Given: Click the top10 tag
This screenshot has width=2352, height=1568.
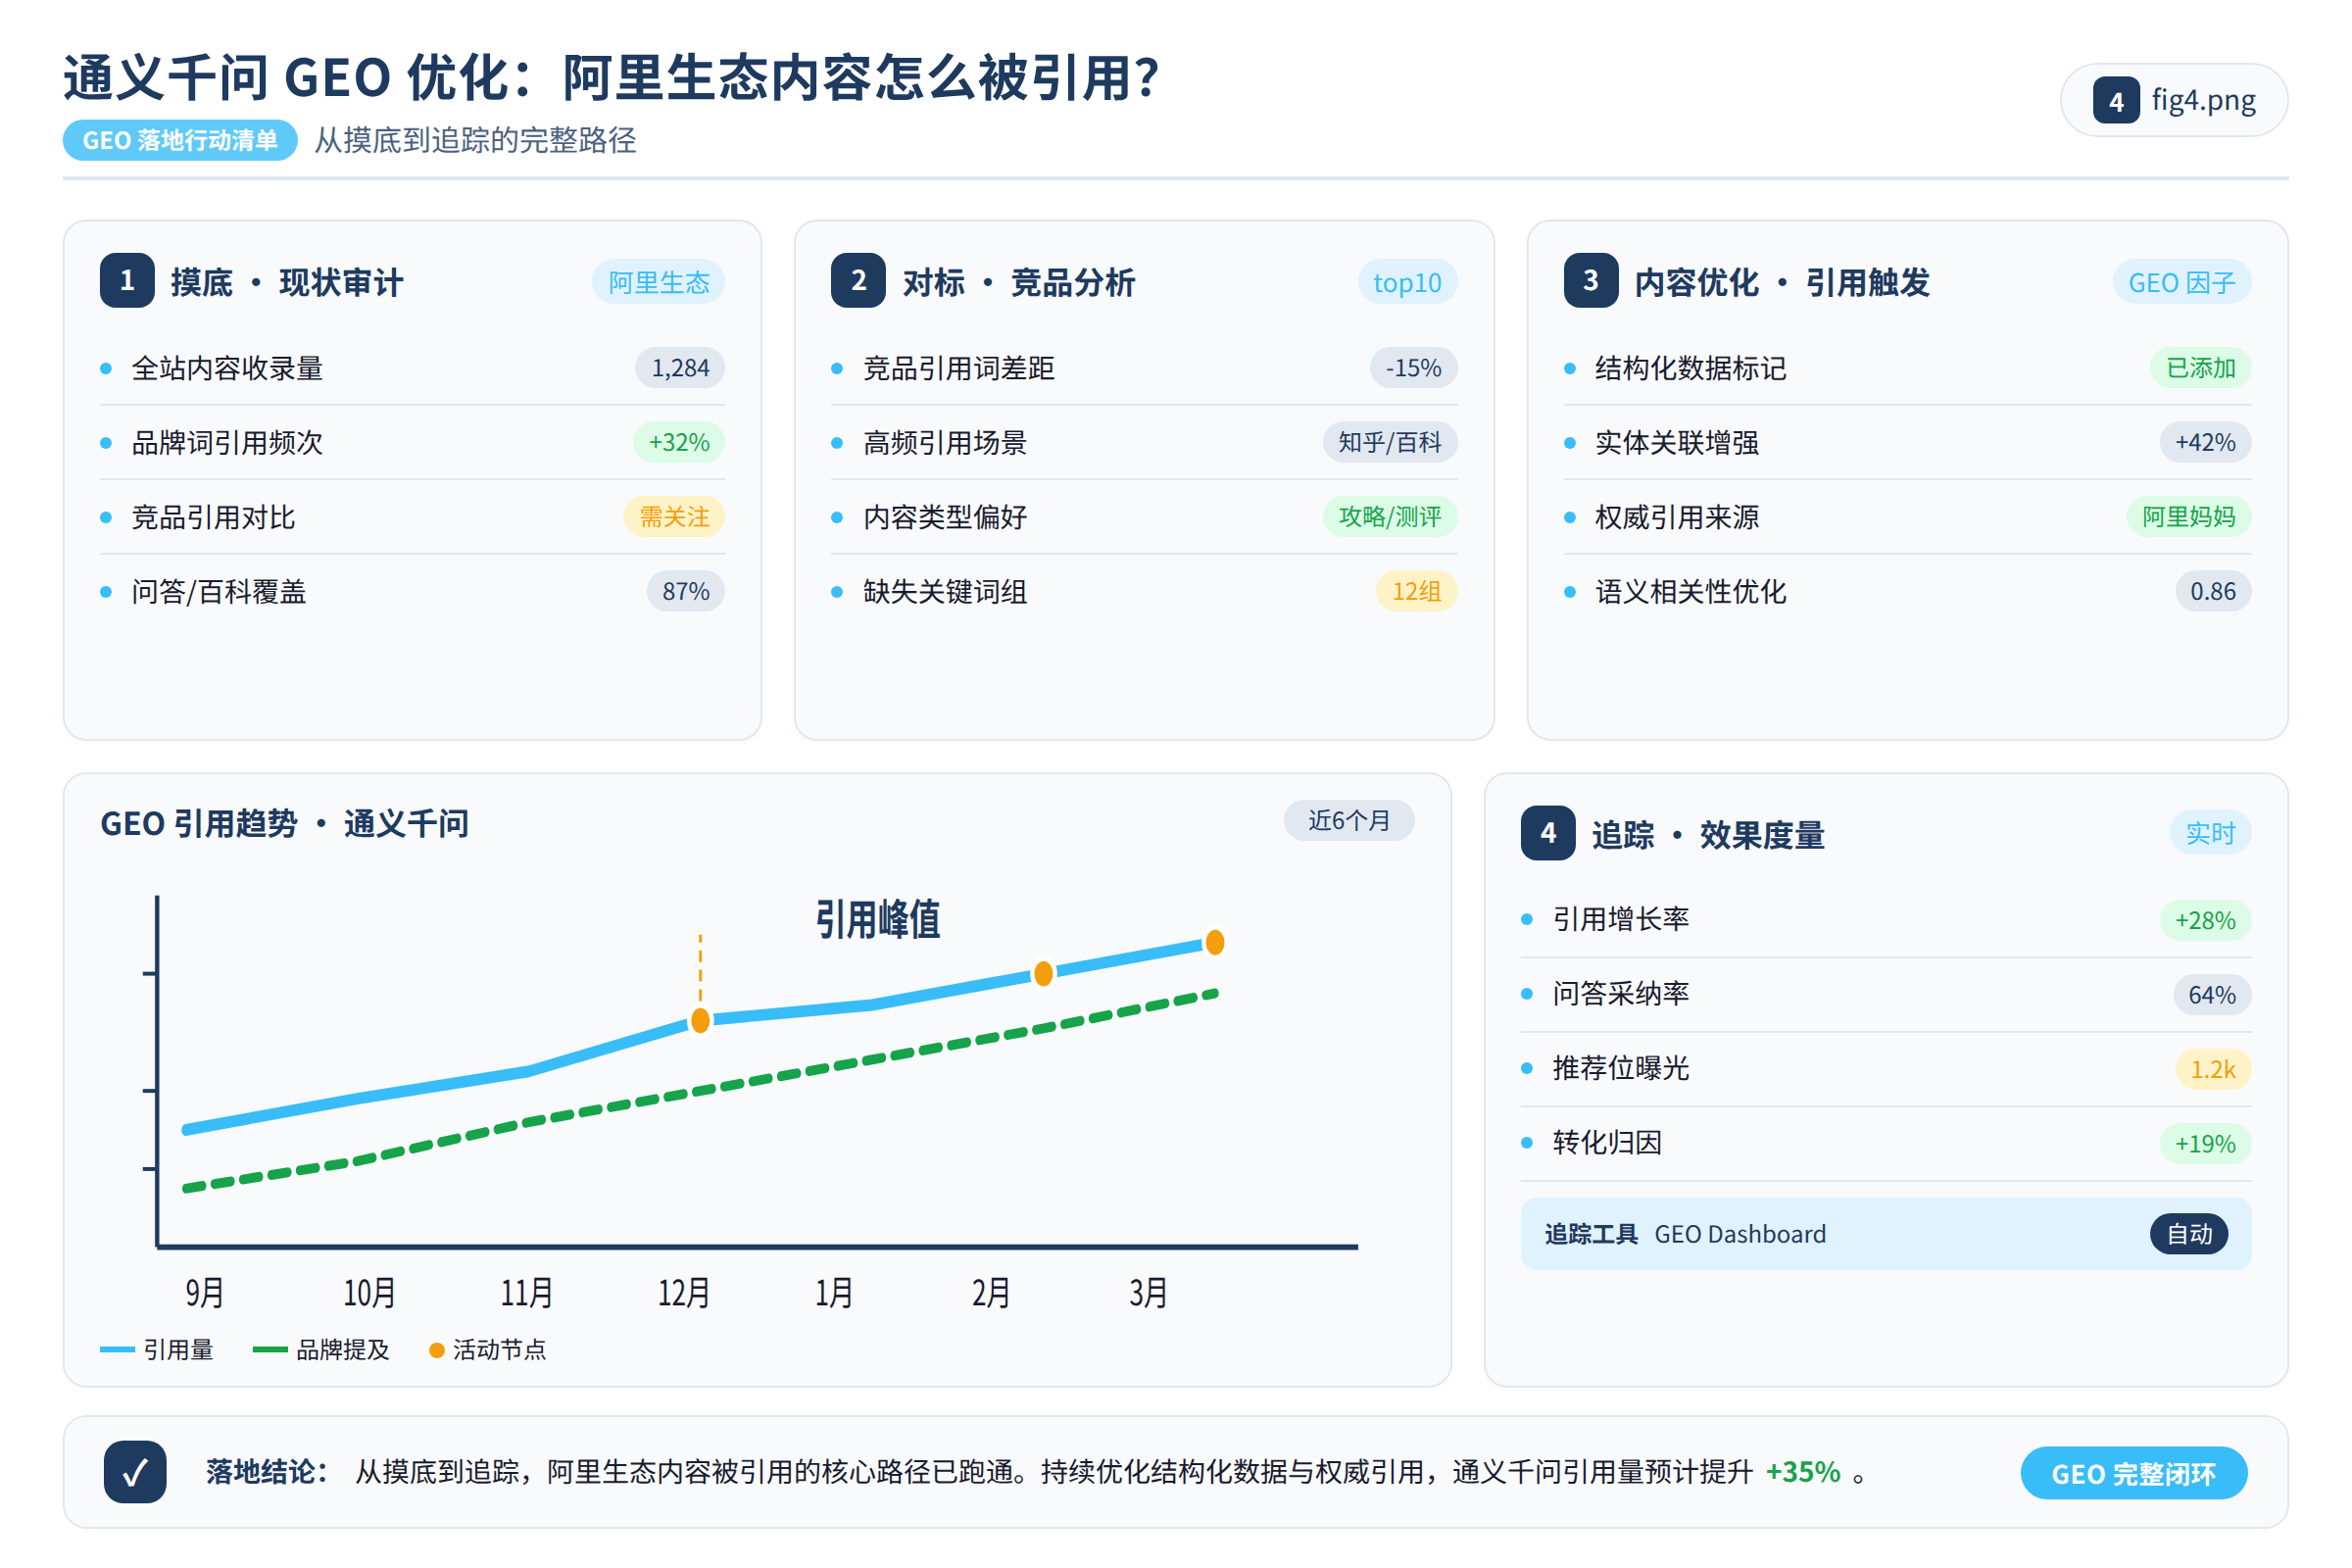Looking at the screenshot, I should tap(1407, 283).
